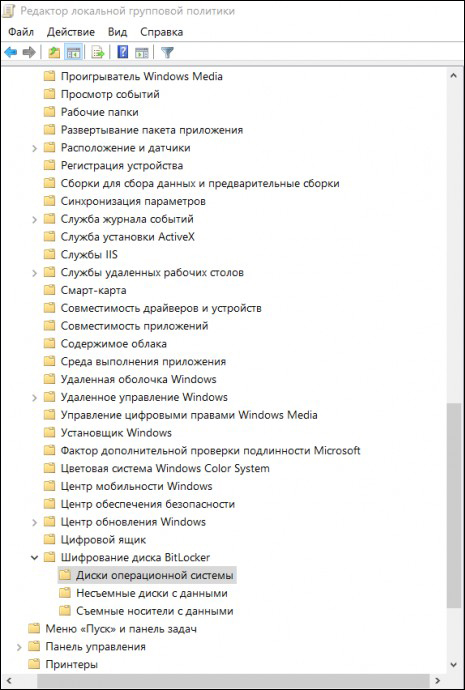This screenshot has width=465, height=690.
Task: Open the Help question mark icon
Action: coord(123,53)
